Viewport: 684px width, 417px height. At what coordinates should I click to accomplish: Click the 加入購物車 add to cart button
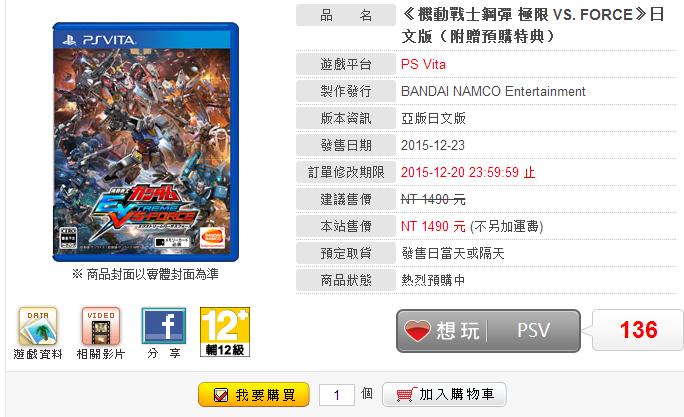tap(444, 394)
